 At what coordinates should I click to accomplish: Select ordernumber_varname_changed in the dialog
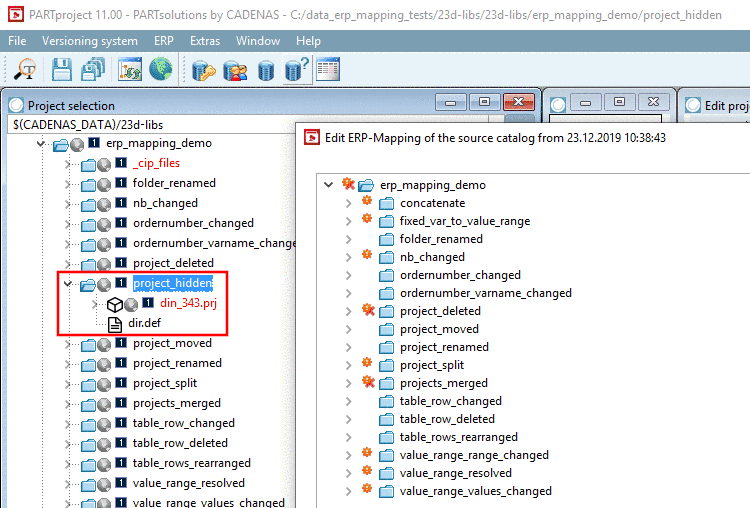pos(485,293)
